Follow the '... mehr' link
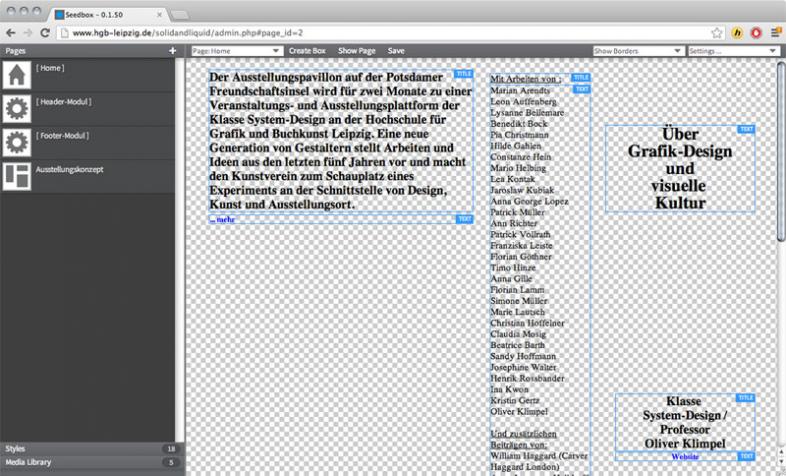 pyautogui.click(x=222, y=218)
